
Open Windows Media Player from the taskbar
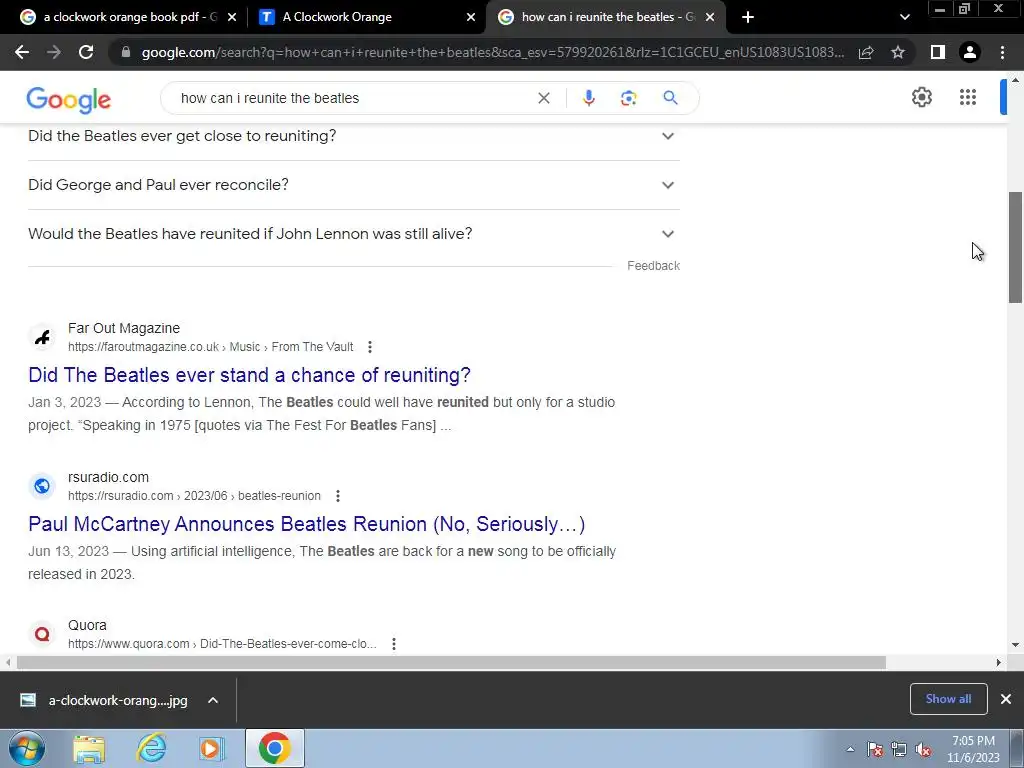(211, 748)
